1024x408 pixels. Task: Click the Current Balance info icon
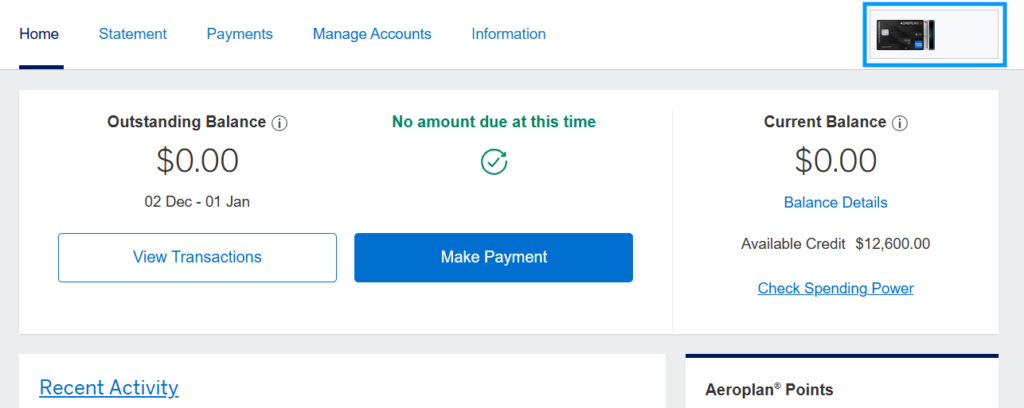[x=900, y=123]
